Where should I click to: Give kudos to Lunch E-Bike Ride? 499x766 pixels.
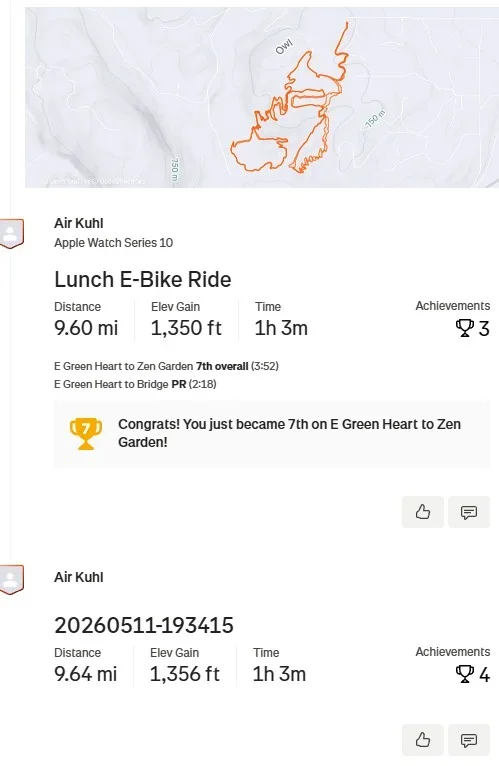(423, 512)
